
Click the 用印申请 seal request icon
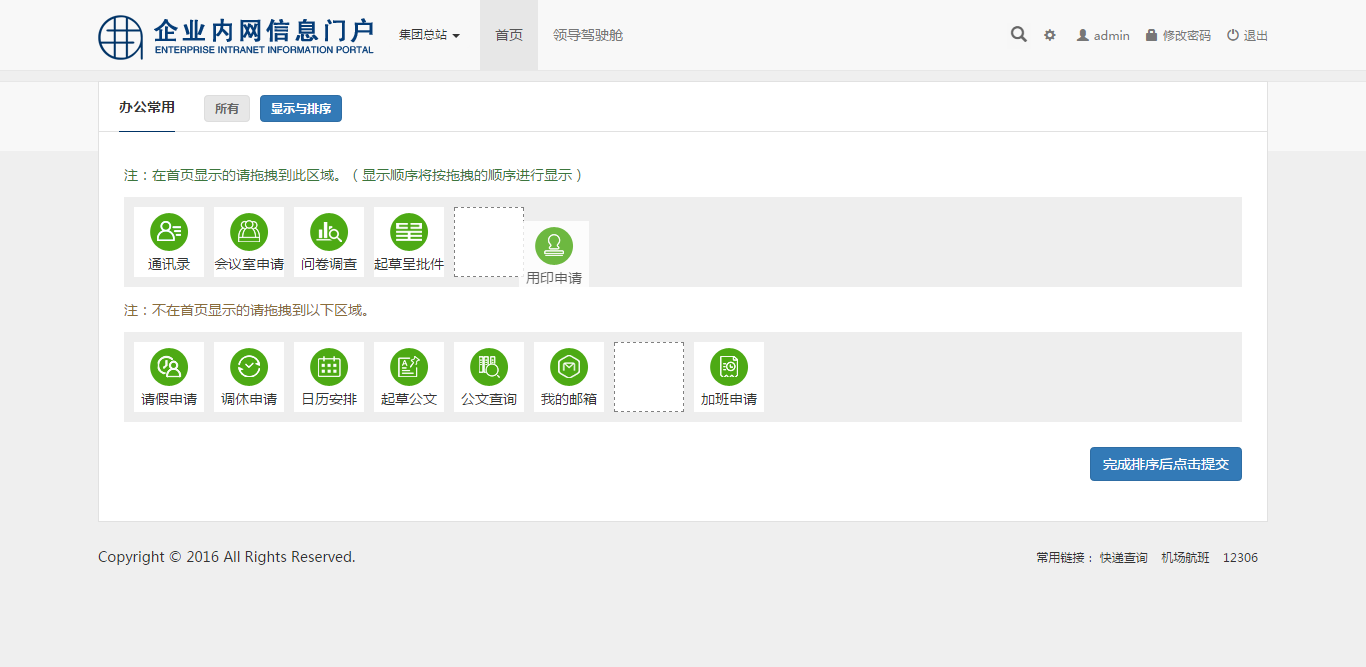click(554, 247)
